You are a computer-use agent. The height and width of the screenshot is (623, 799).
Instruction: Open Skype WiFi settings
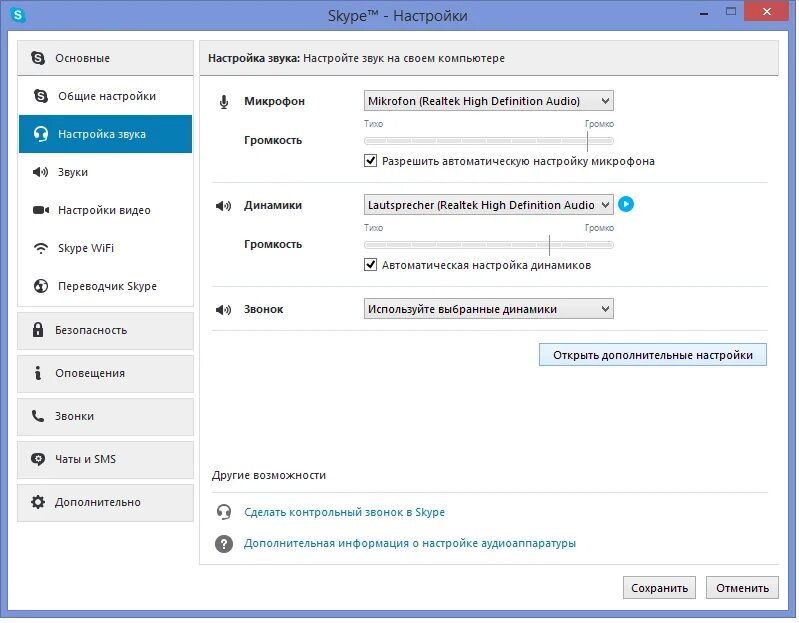click(x=105, y=248)
